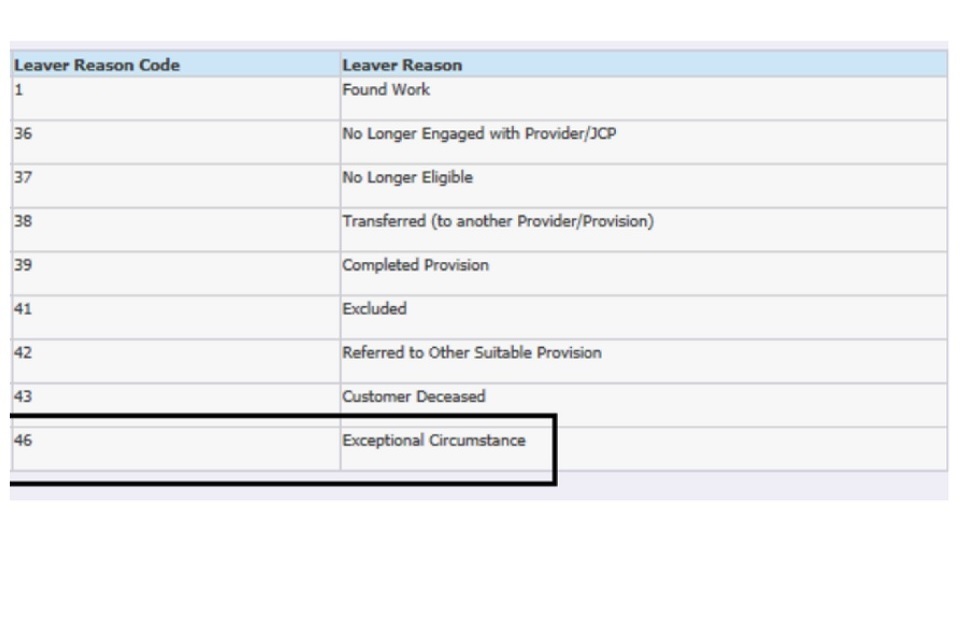Click the Leaver Reason column header
Image resolution: width=960 pixels, height=640 pixels.
click(402, 65)
